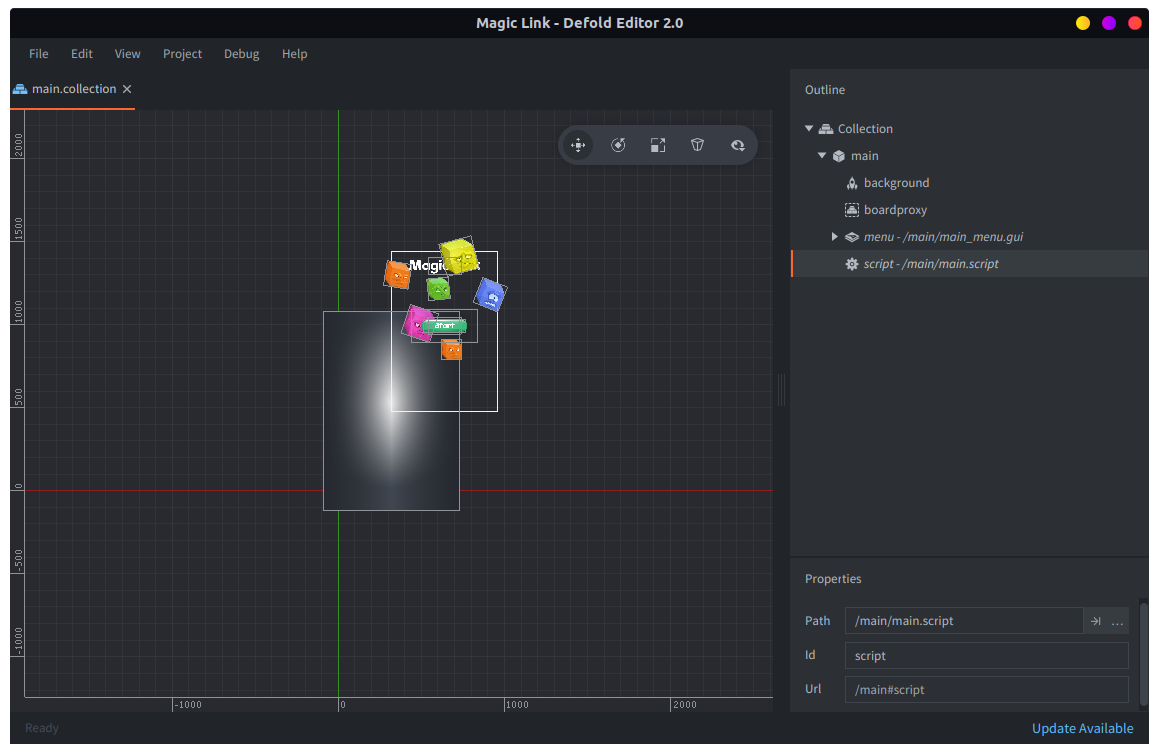Collapse the main game object node

(822, 156)
